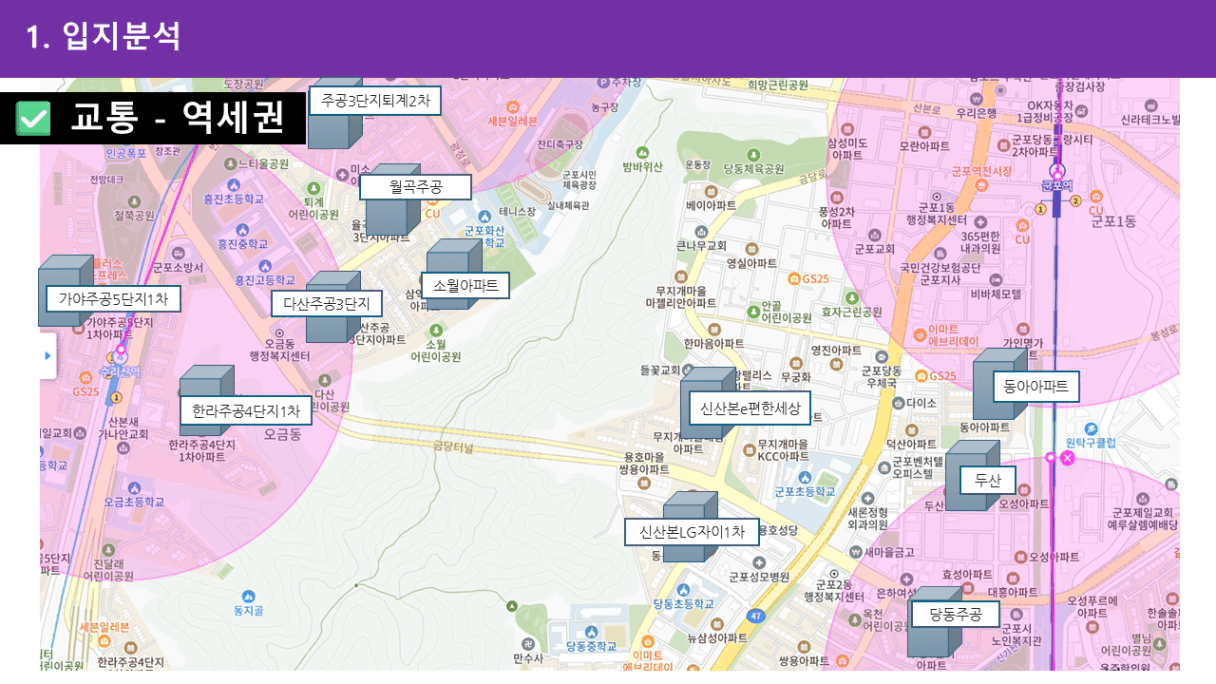Select the 1. 입지분석 slide title
Screen dimensions: 1216x684
tap(103, 37)
